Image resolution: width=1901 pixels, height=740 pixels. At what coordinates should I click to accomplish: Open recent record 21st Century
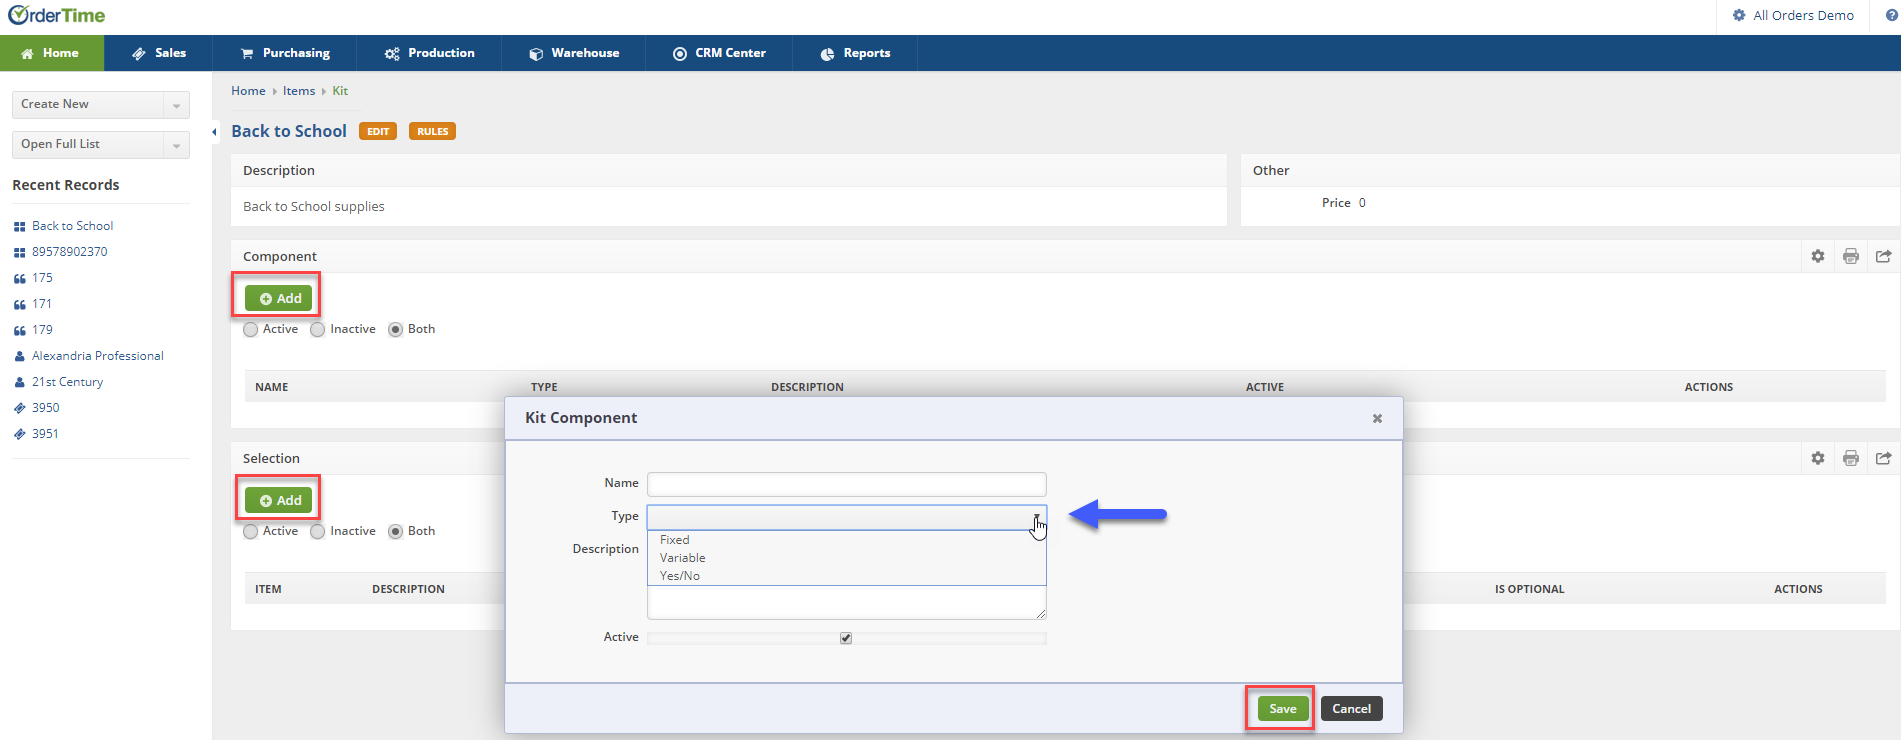[67, 382]
